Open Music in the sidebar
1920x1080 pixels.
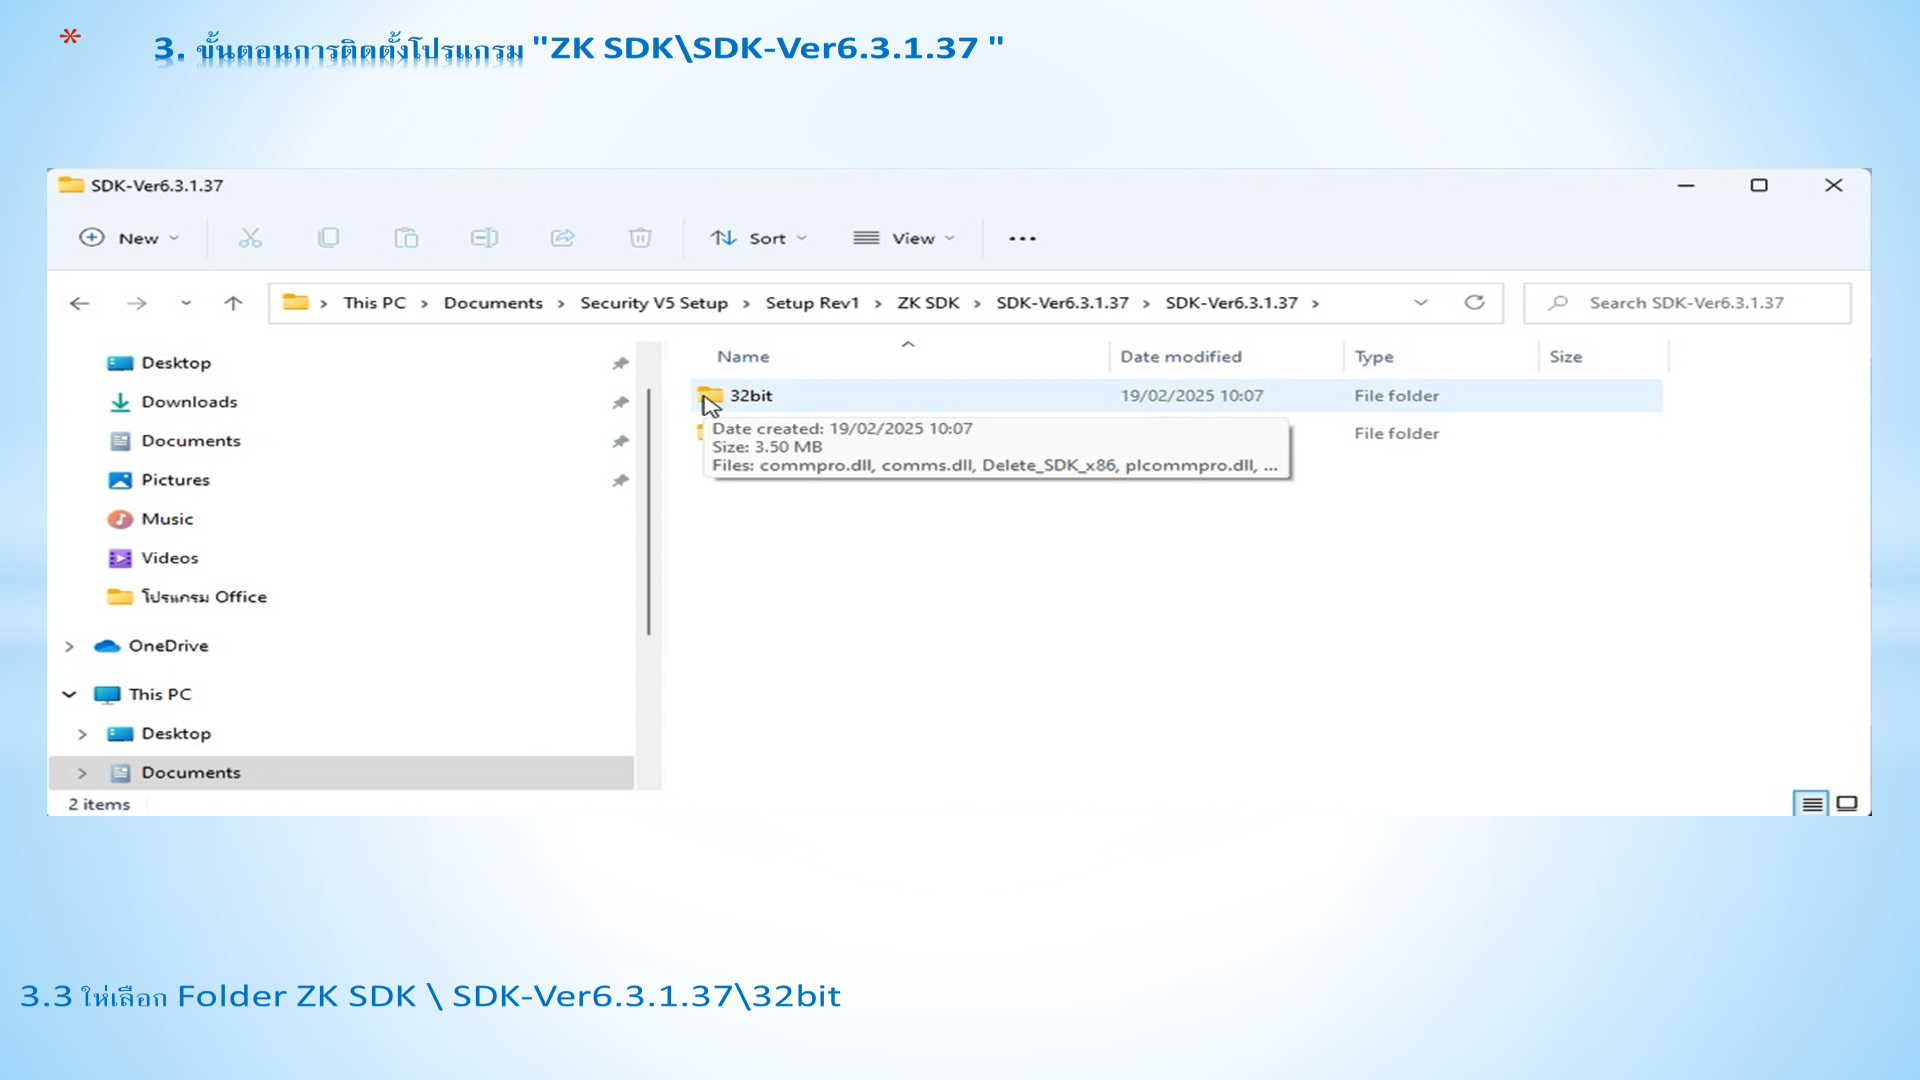(x=167, y=519)
